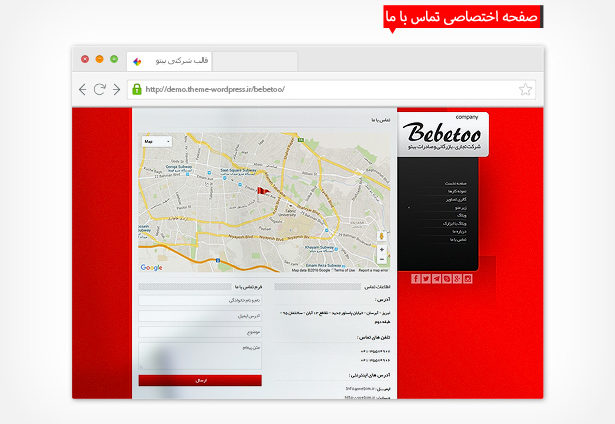
Task: Click the green padlock security icon
Action: pyautogui.click(x=137, y=89)
